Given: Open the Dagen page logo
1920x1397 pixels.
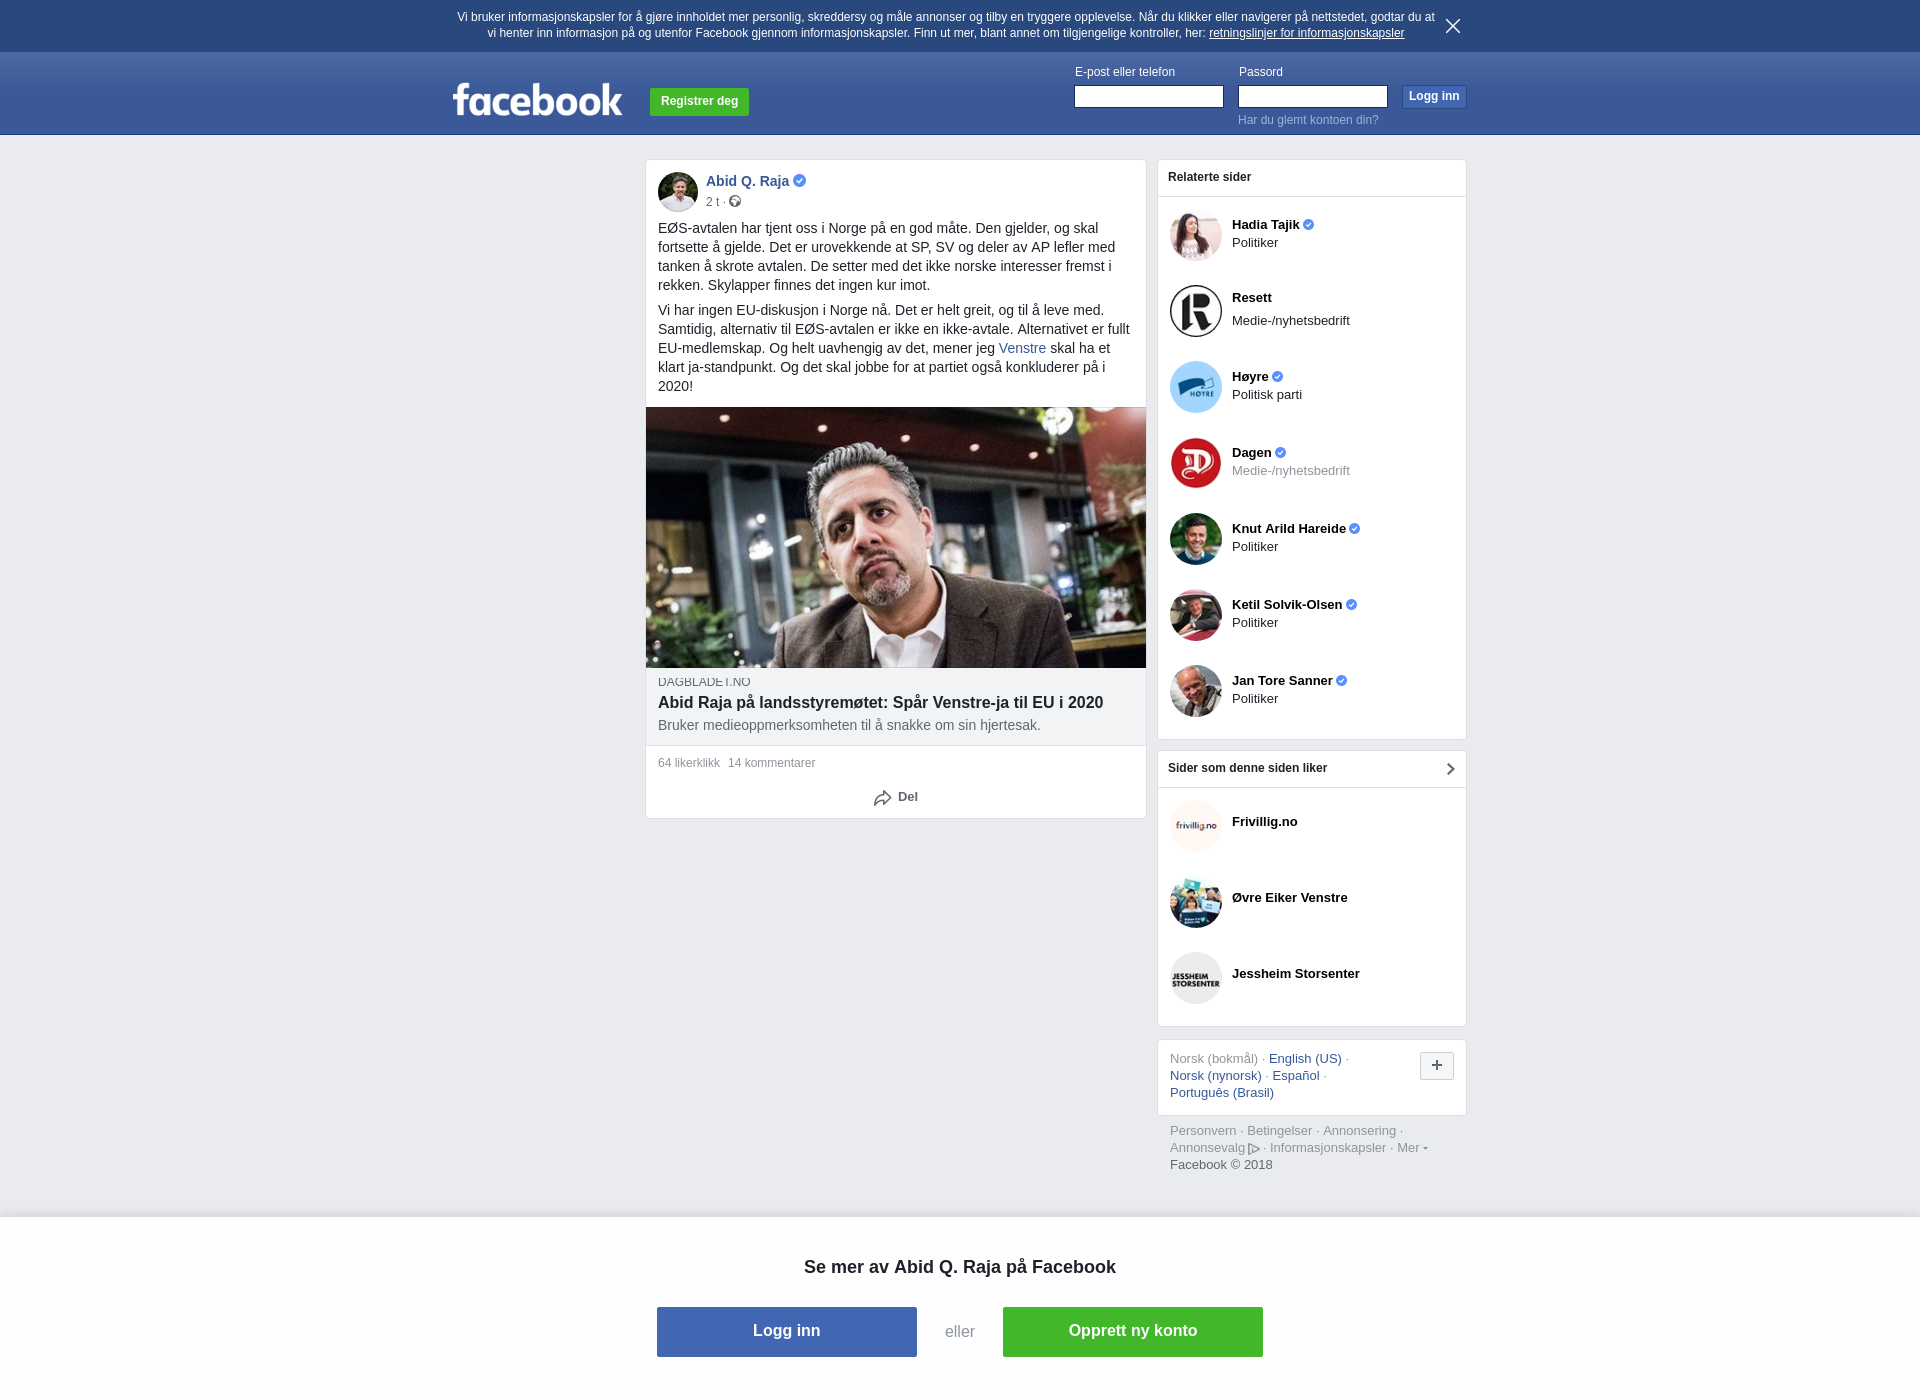Looking at the screenshot, I should tap(1196, 463).
